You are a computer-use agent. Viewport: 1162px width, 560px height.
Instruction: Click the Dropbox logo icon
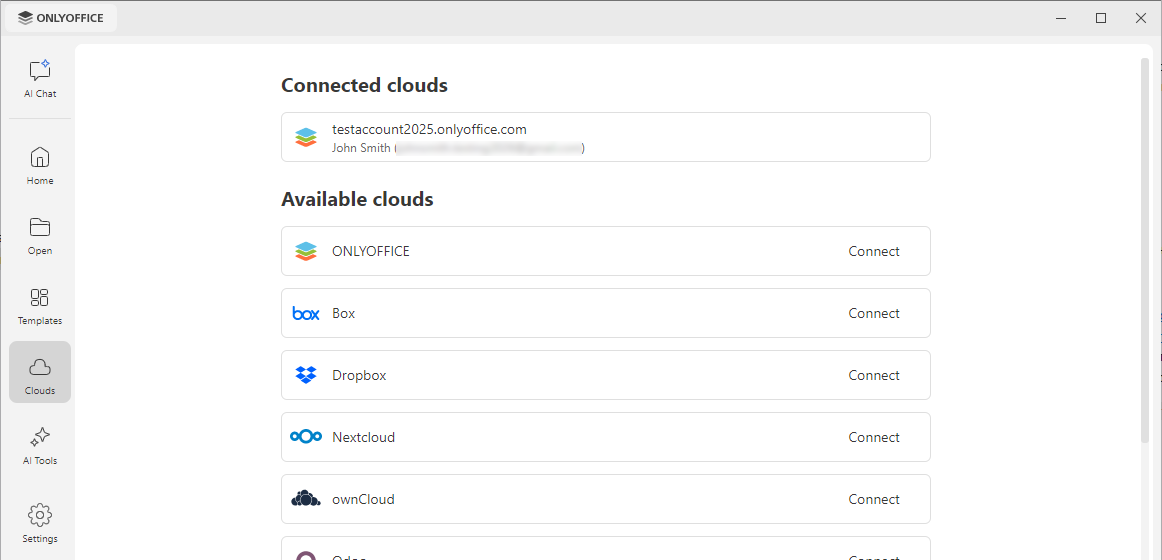305,376
